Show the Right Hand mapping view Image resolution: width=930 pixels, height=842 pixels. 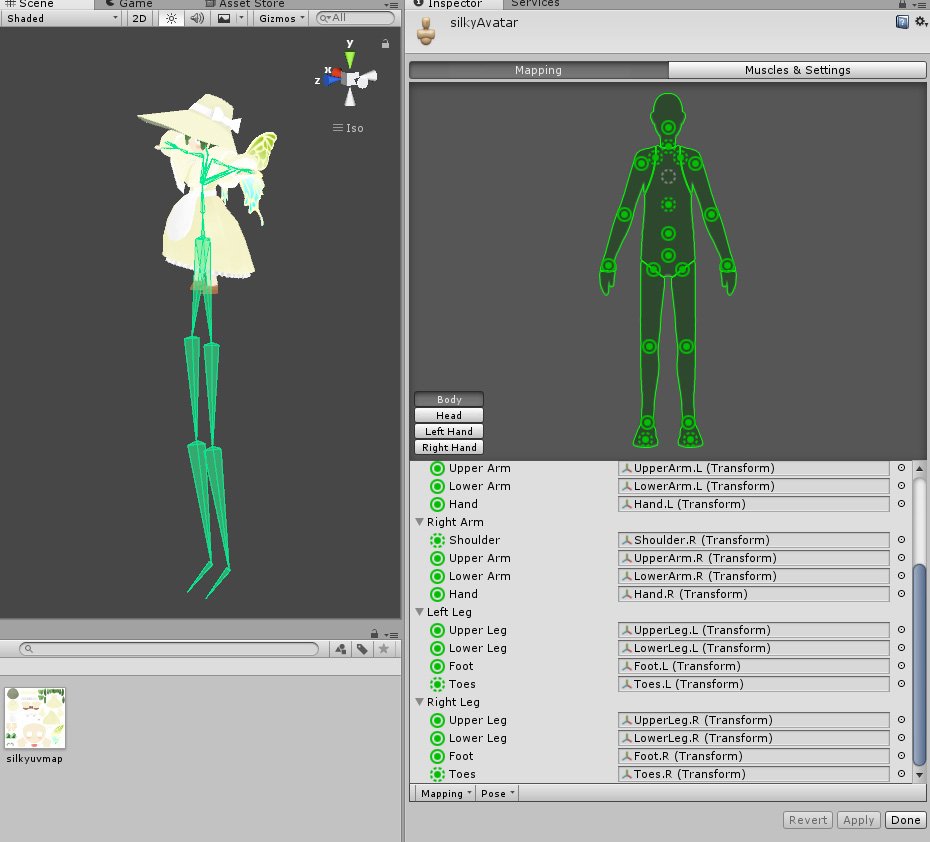tap(449, 447)
